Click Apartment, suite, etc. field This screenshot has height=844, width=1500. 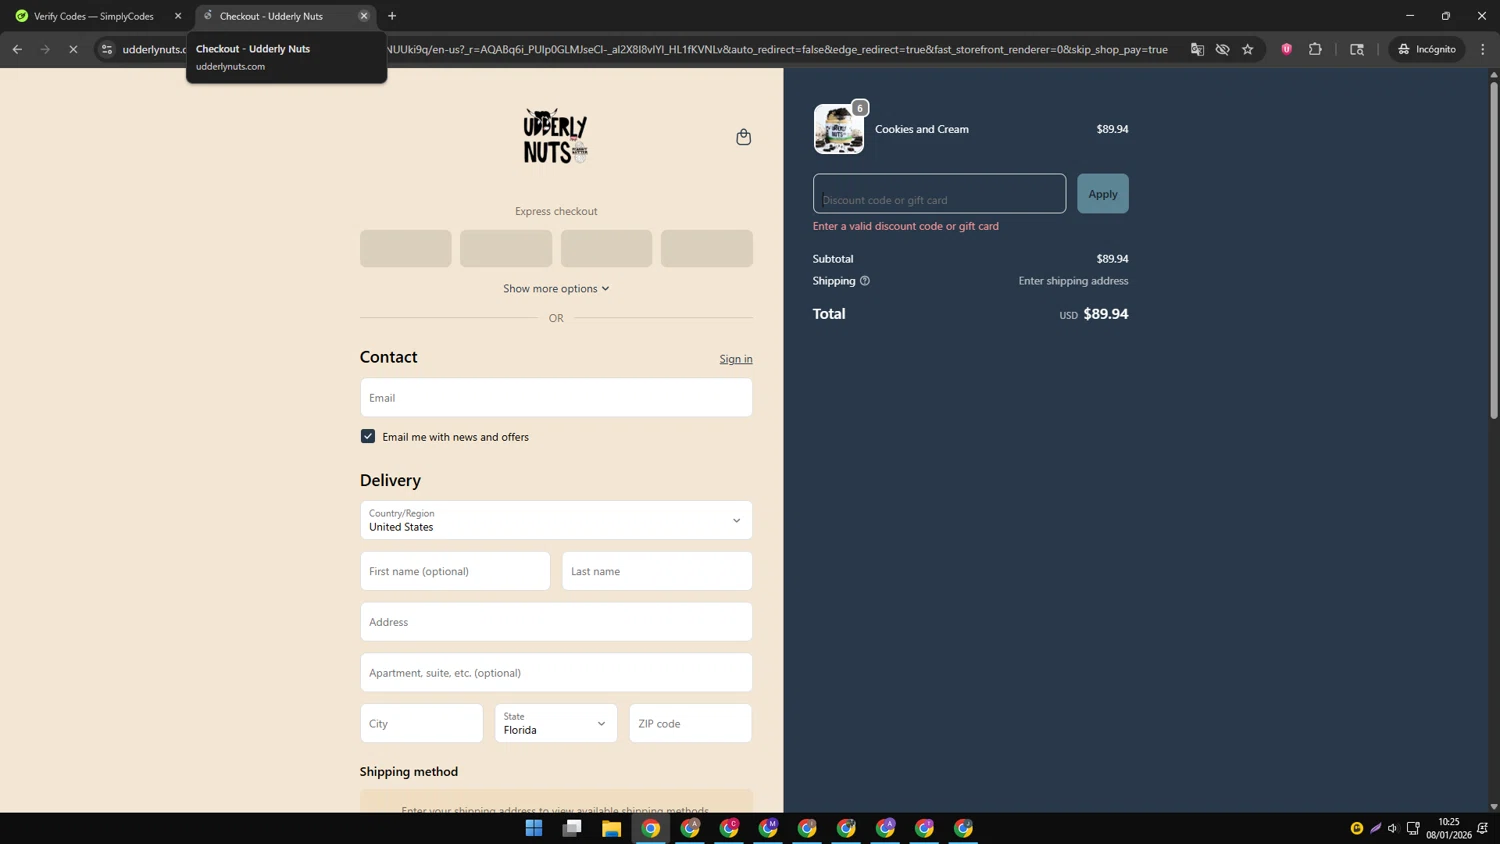pos(556,673)
